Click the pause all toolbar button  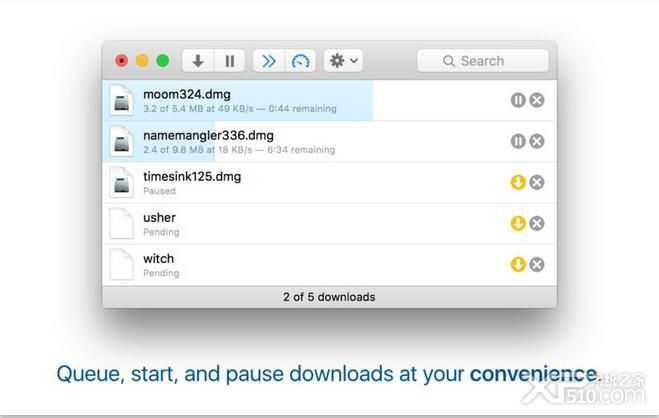click(229, 61)
